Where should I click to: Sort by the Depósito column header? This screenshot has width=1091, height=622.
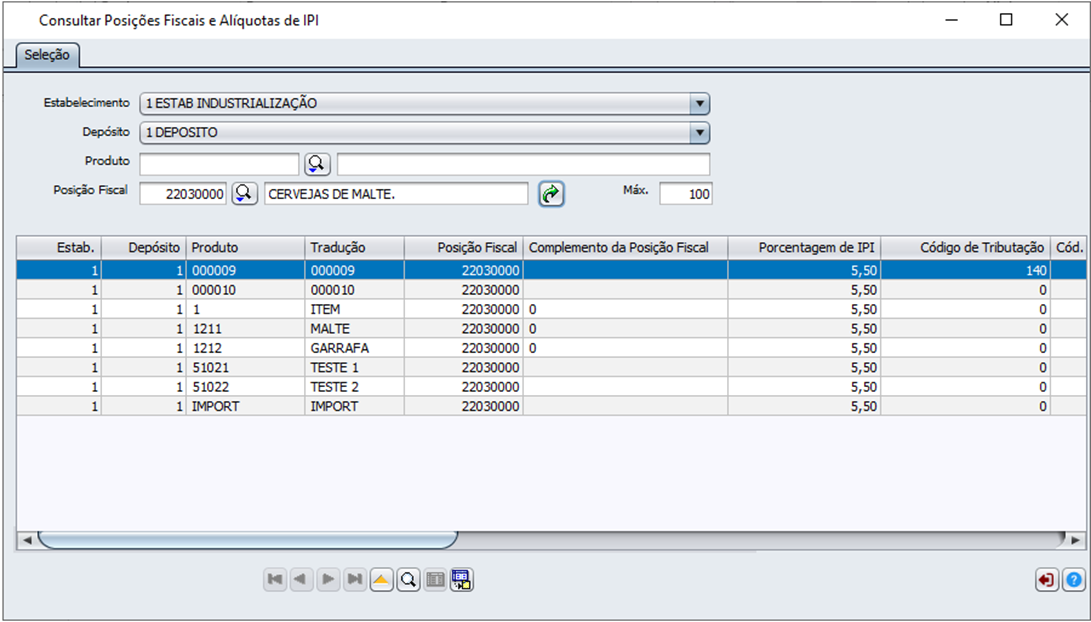(x=144, y=248)
